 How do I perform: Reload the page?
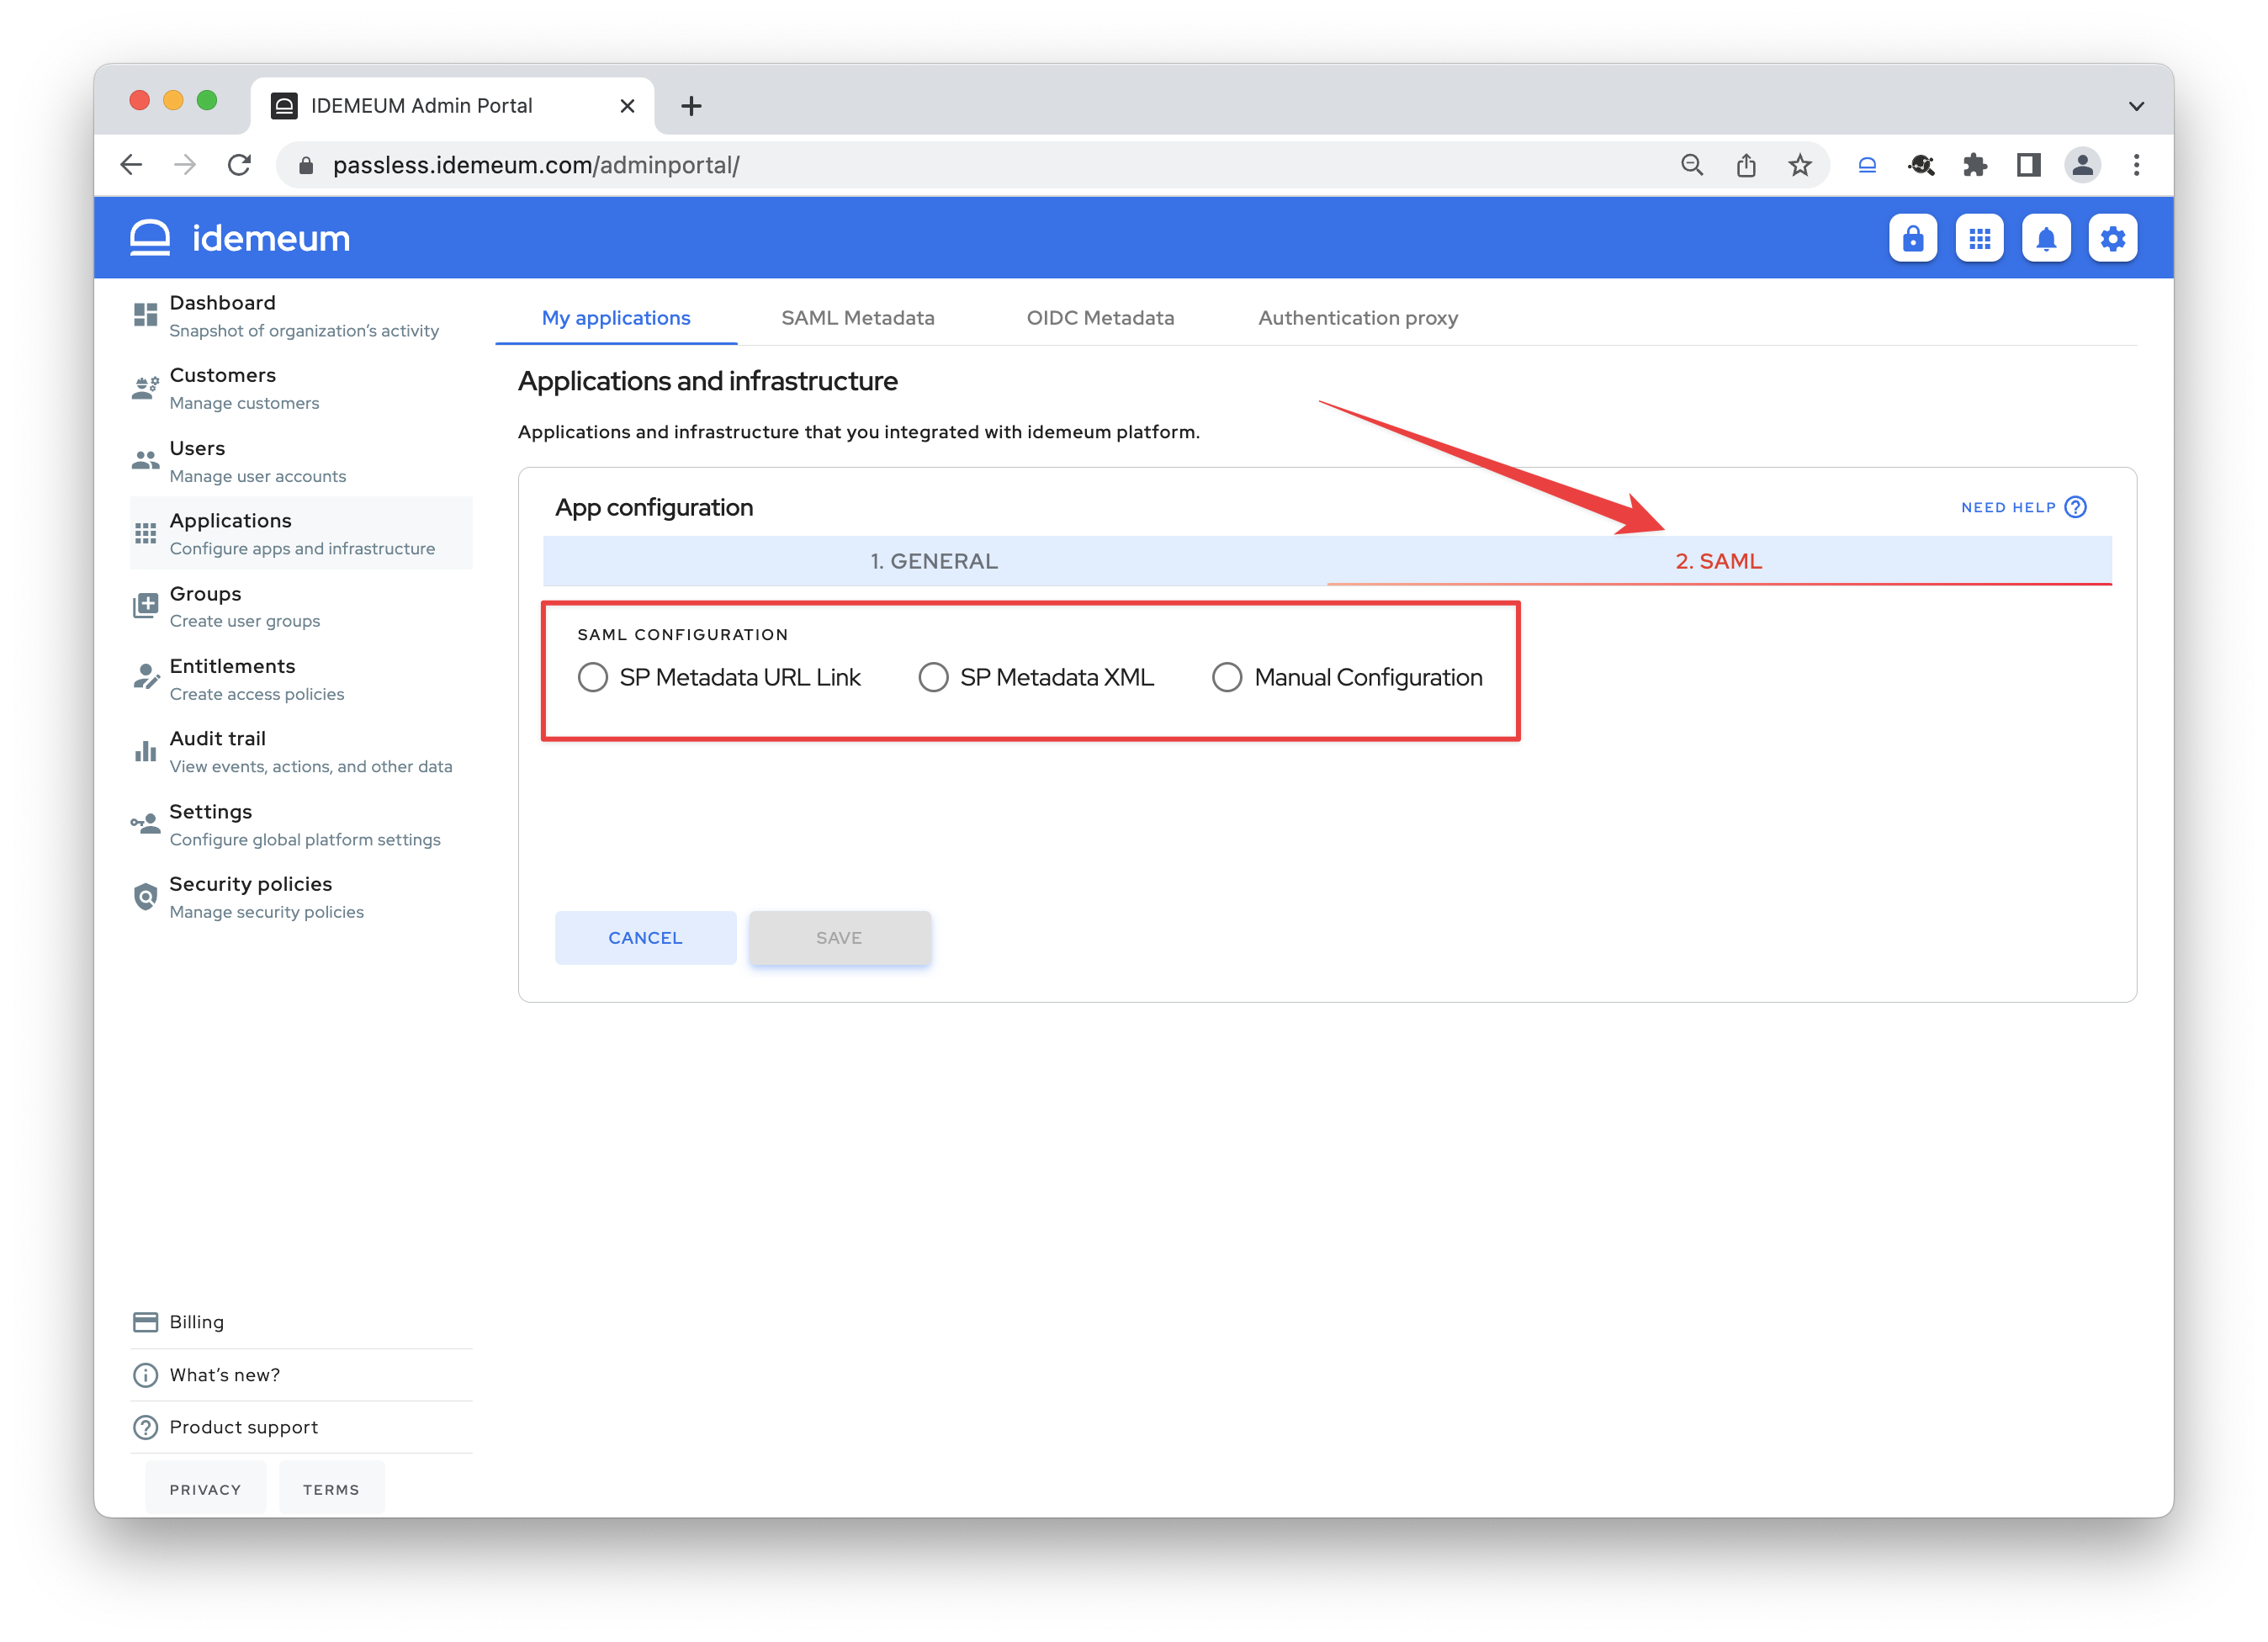pos(239,165)
